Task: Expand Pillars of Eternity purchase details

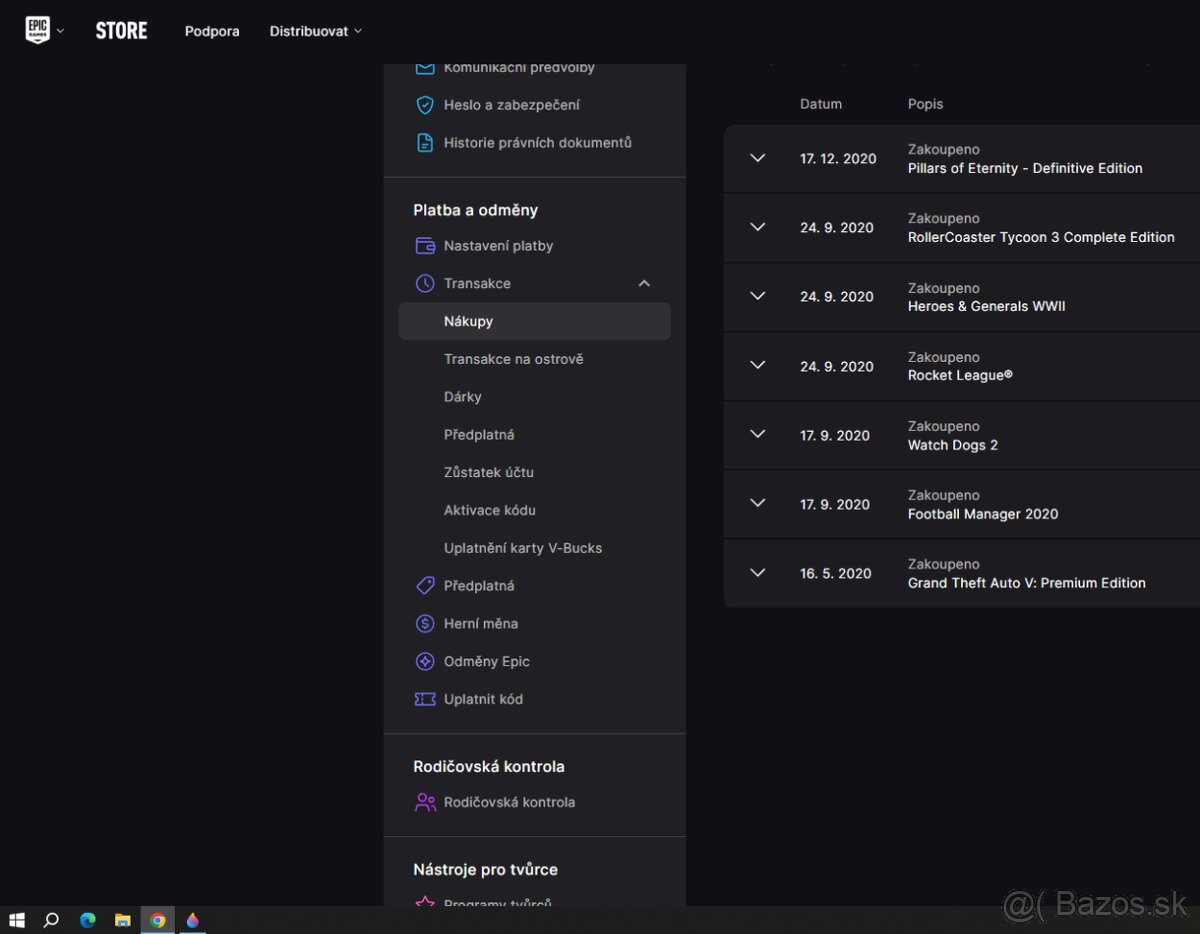Action: point(757,158)
